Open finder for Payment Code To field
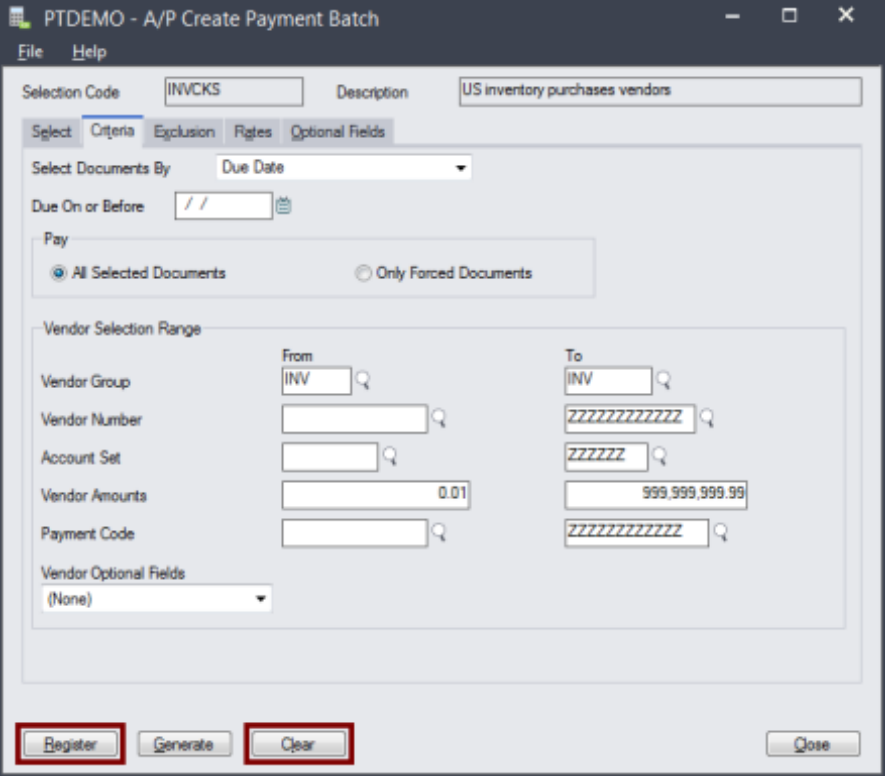Viewport: 887px width, 777px height. (x=721, y=532)
